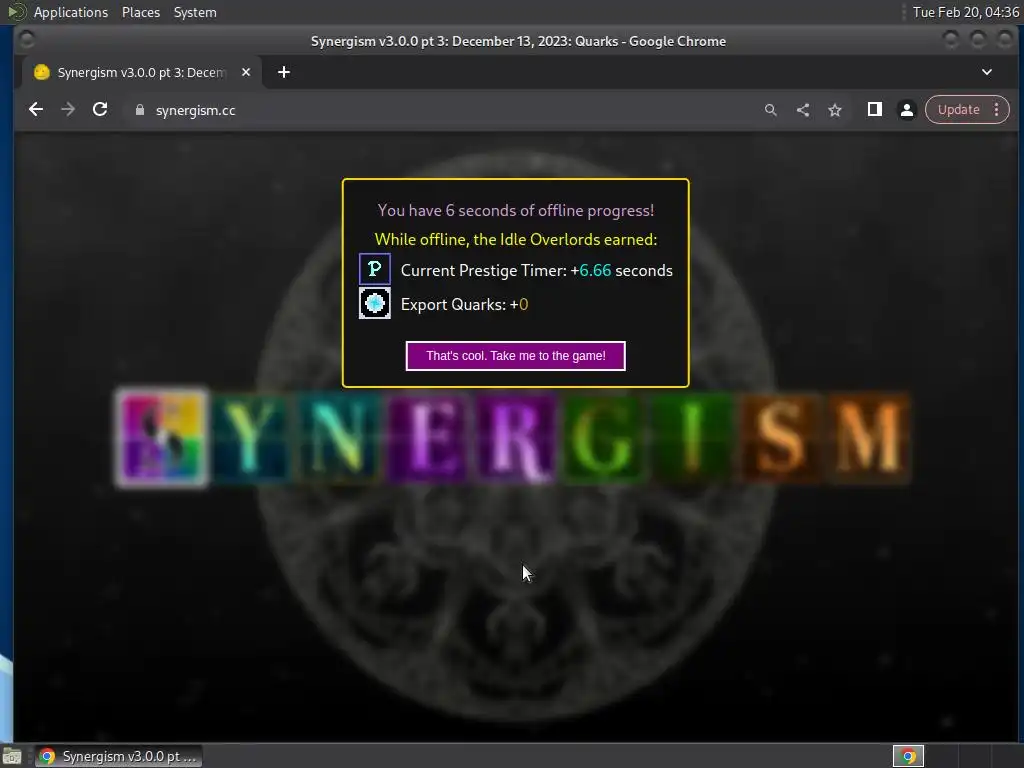Click the Synergism logo tile image
Viewport: 1024px width, 768px height.
pos(162,438)
